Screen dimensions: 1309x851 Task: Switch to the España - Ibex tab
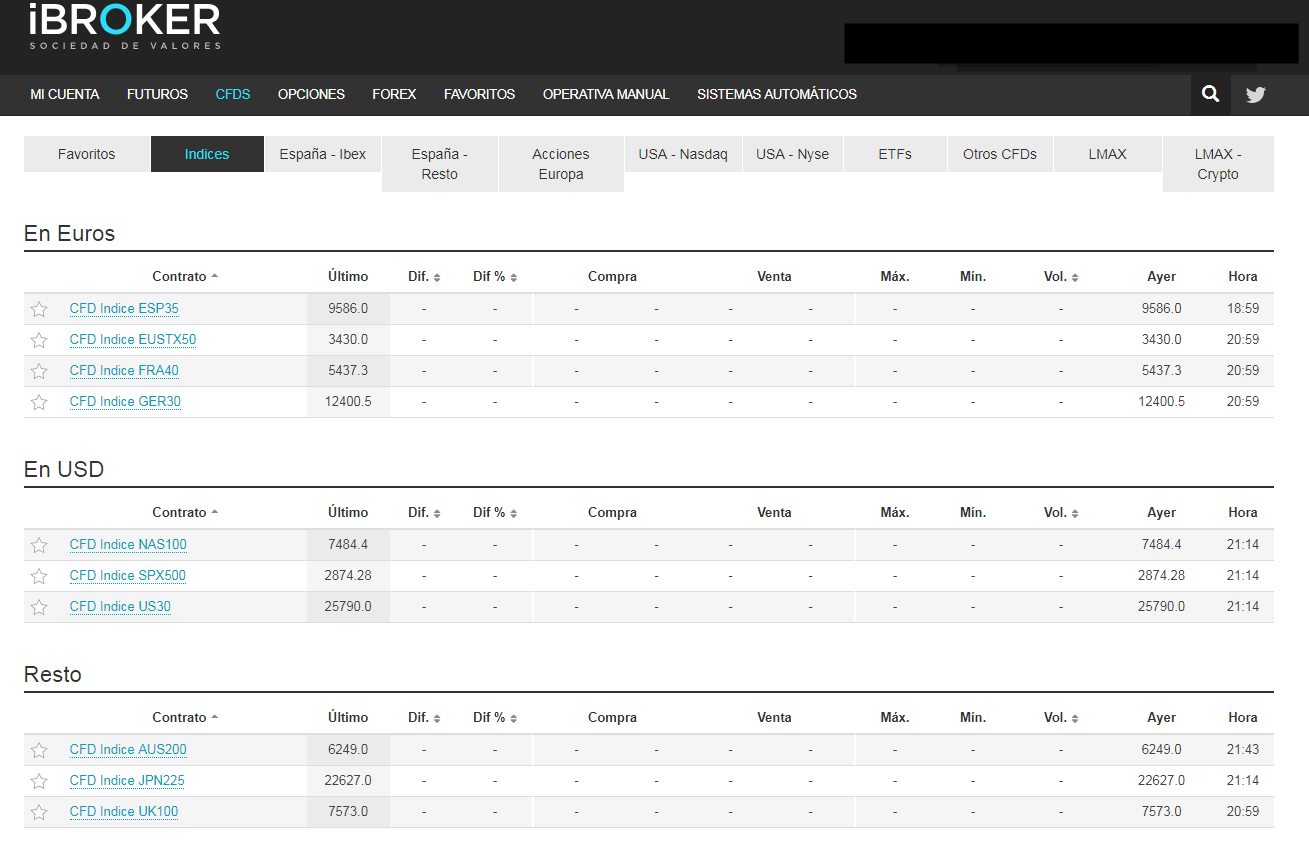323,154
